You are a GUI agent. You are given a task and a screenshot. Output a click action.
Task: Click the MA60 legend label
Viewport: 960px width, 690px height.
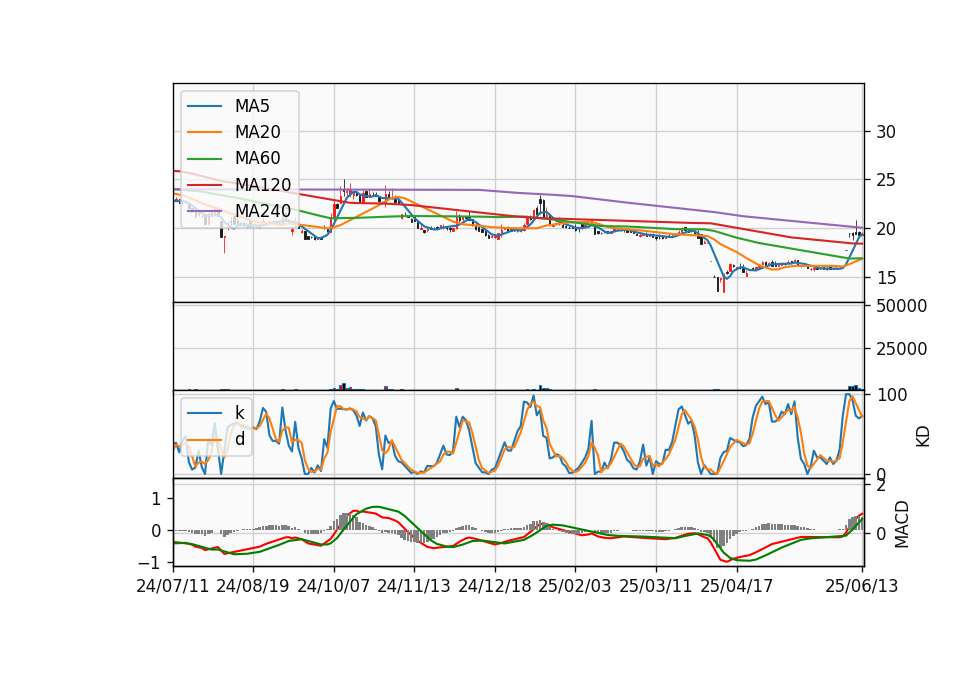tap(258, 158)
